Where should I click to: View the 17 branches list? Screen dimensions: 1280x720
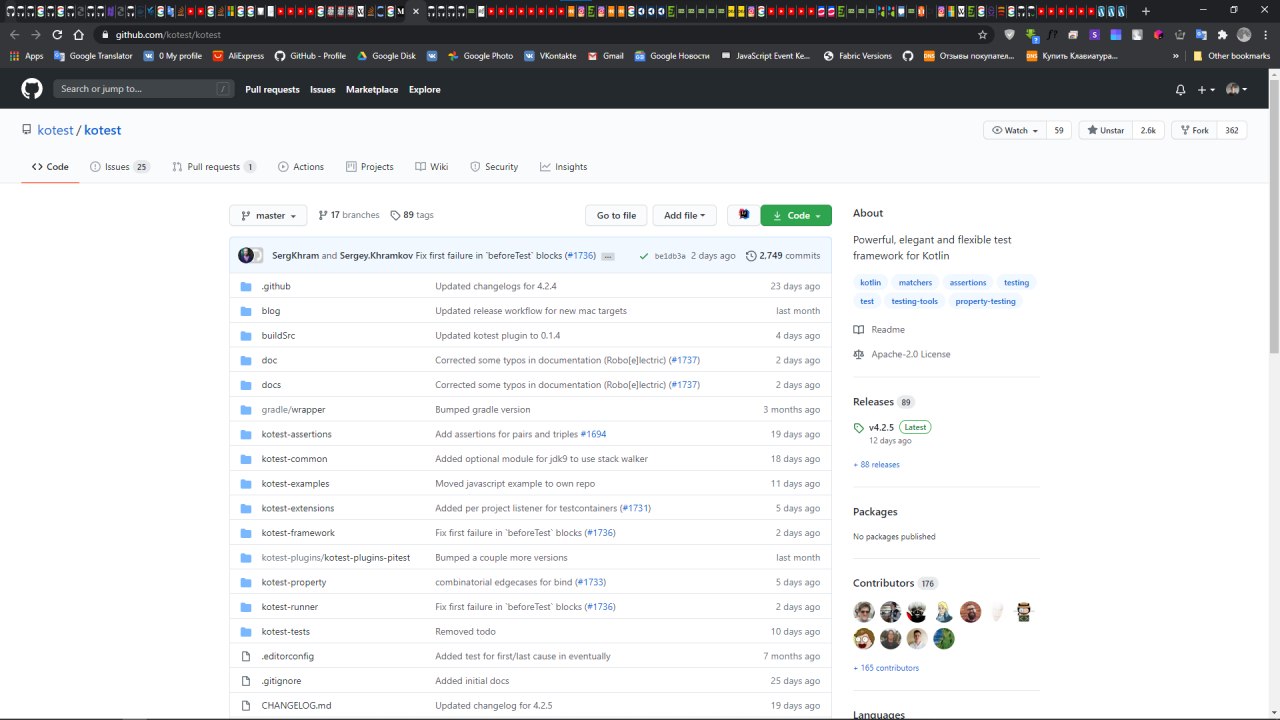[x=349, y=215]
